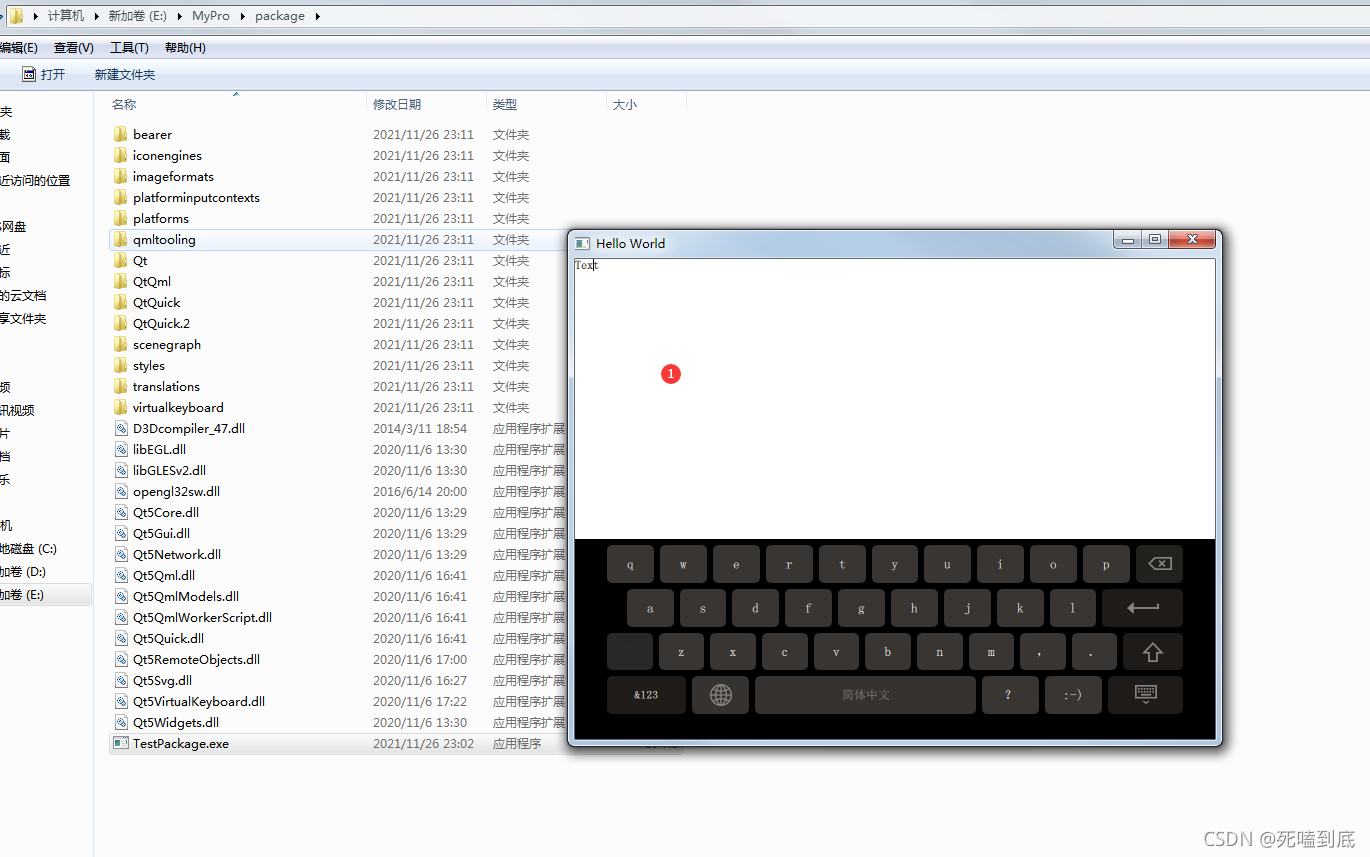1370x857 pixels.
Task: Select the D3Dcompiler_47.dll file icon
Action: click(x=121, y=428)
